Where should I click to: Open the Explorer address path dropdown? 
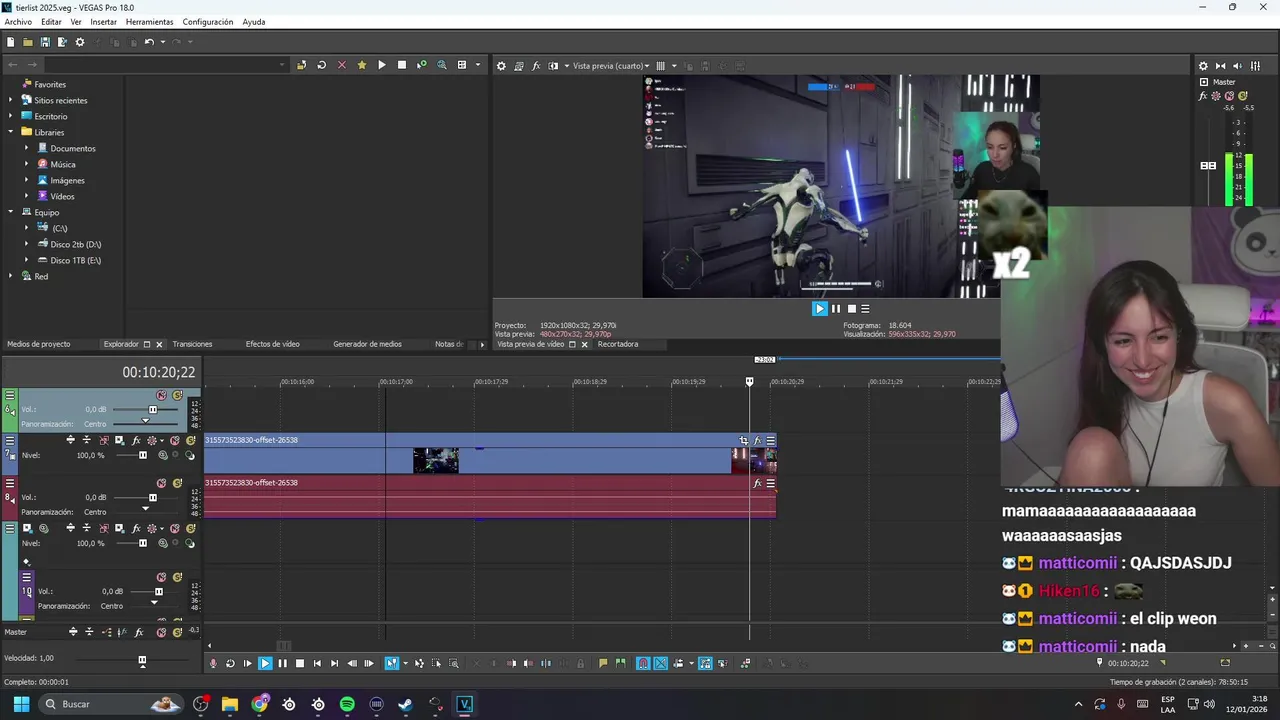coord(282,65)
